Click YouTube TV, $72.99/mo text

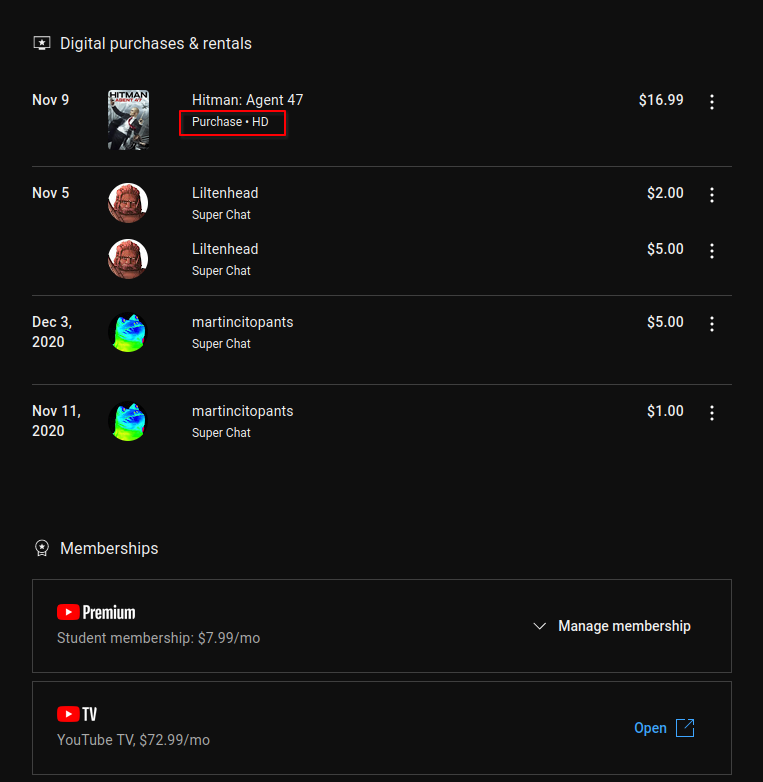tap(133, 740)
